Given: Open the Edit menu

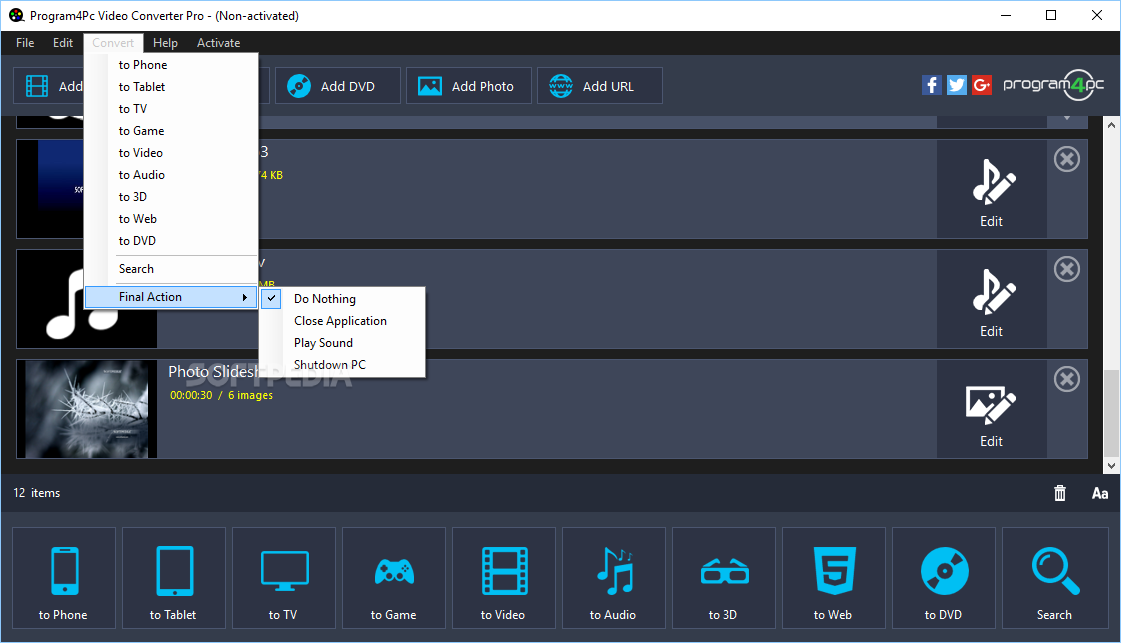Looking at the screenshot, I should (63, 43).
